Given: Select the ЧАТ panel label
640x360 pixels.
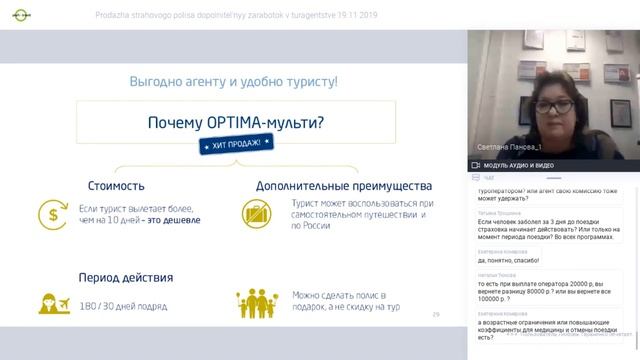Looking at the screenshot, I should (489, 178).
